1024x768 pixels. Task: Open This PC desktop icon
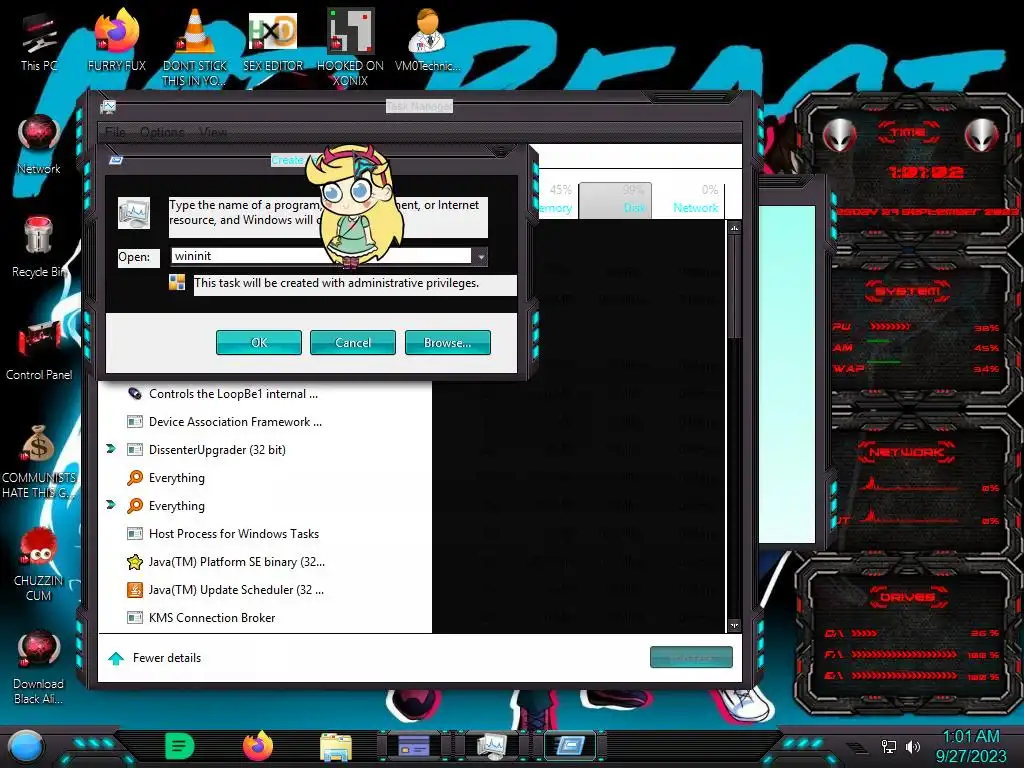coord(39,42)
